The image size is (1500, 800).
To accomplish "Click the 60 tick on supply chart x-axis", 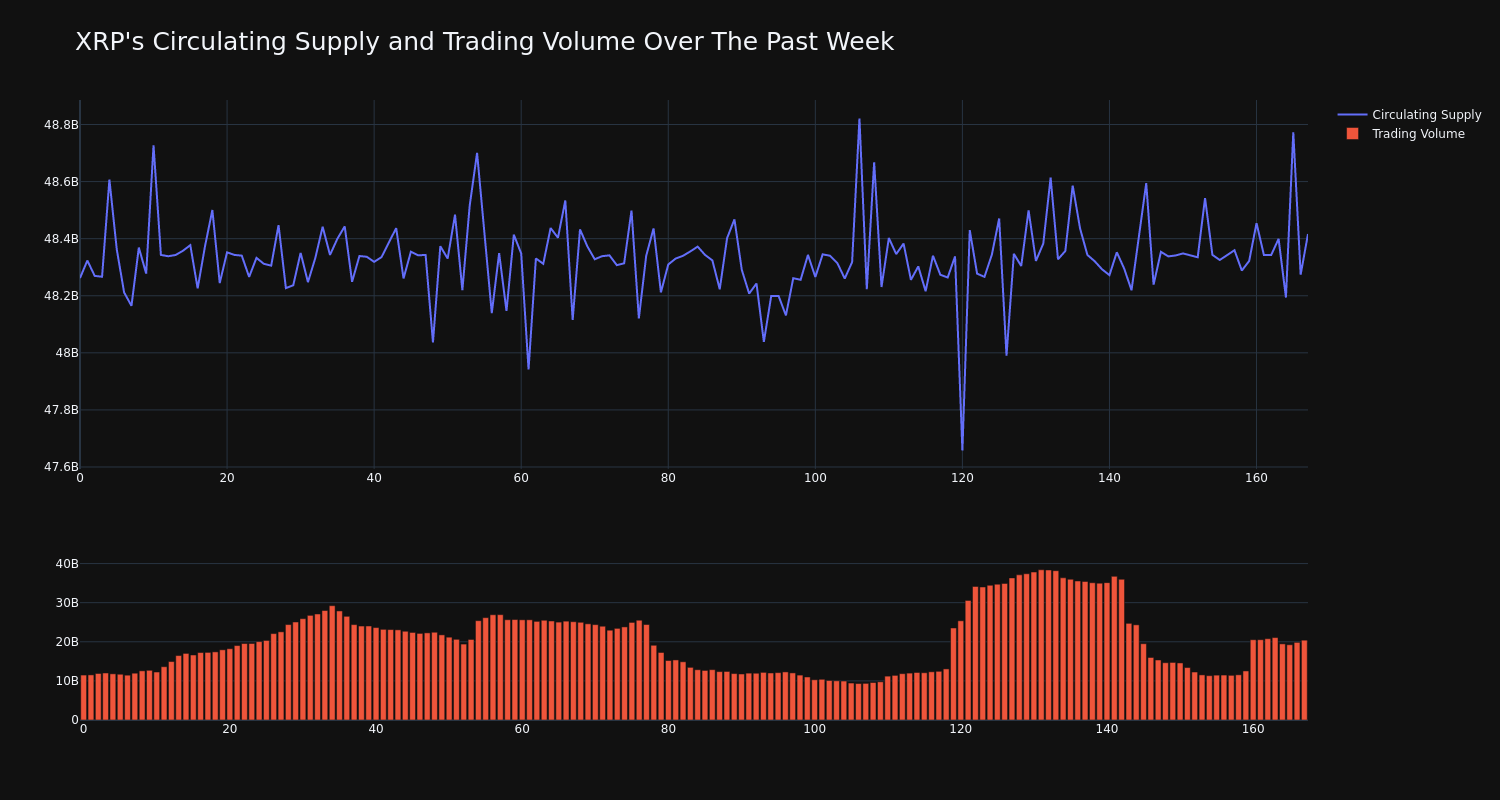I will click(521, 478).
